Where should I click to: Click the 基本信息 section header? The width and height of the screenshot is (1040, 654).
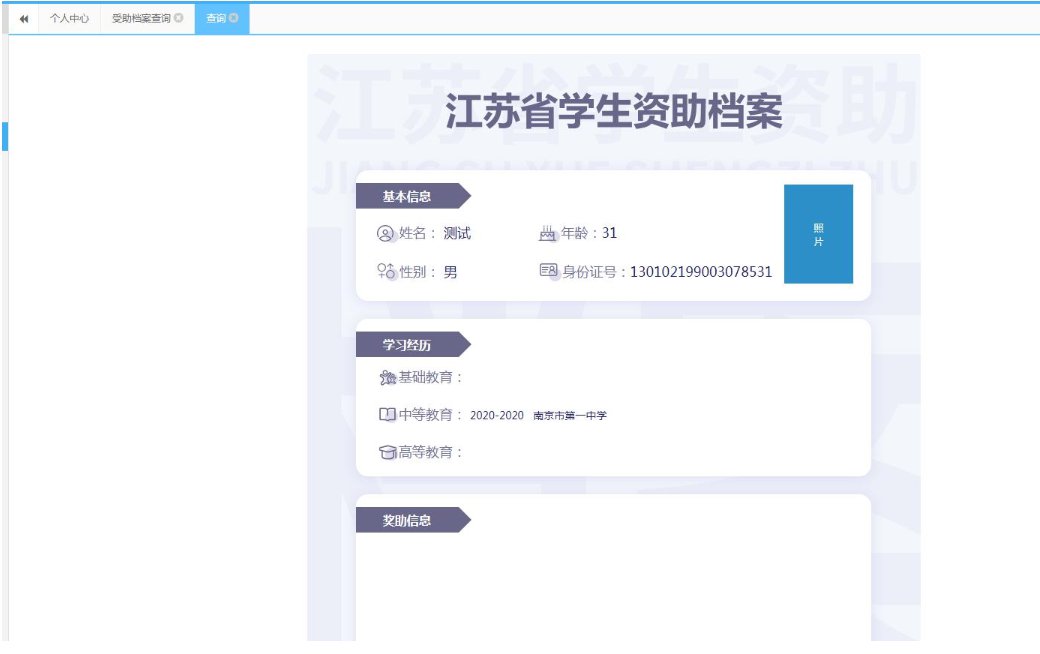coord(408,196)
